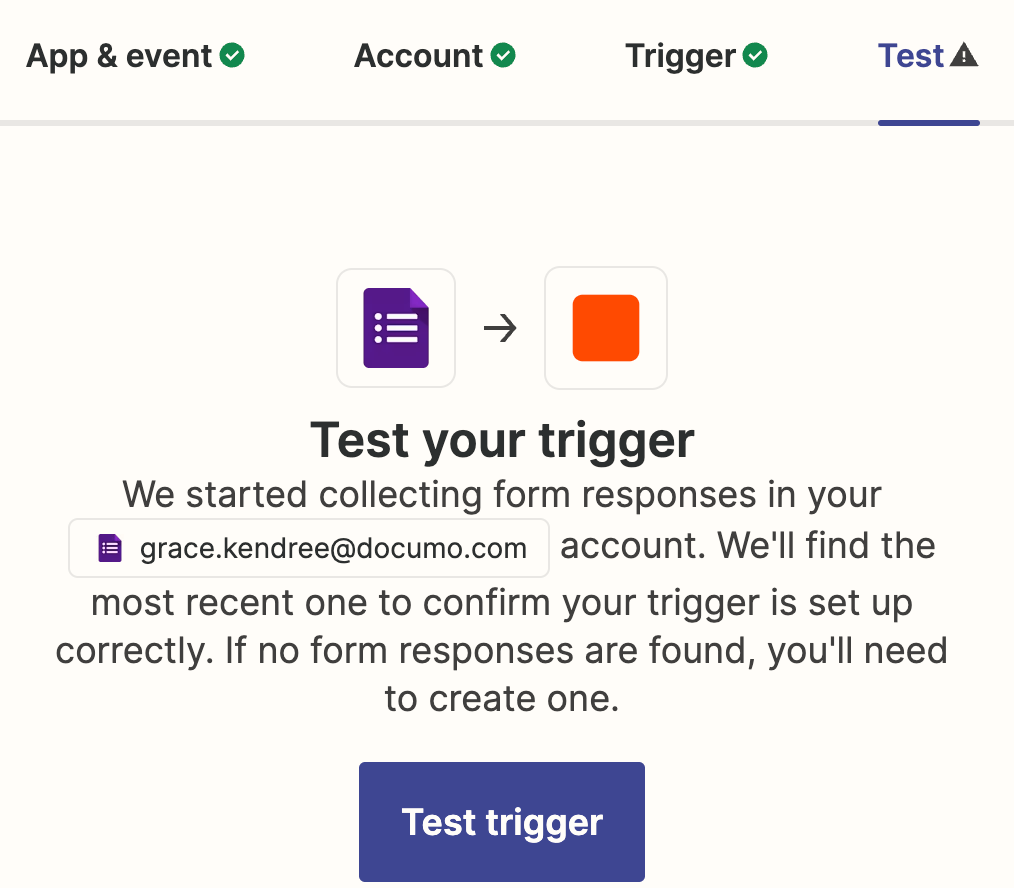The height and width of the screenshot is (888, 1014).
Task: Select the Test tab
Action: (928, 56)
